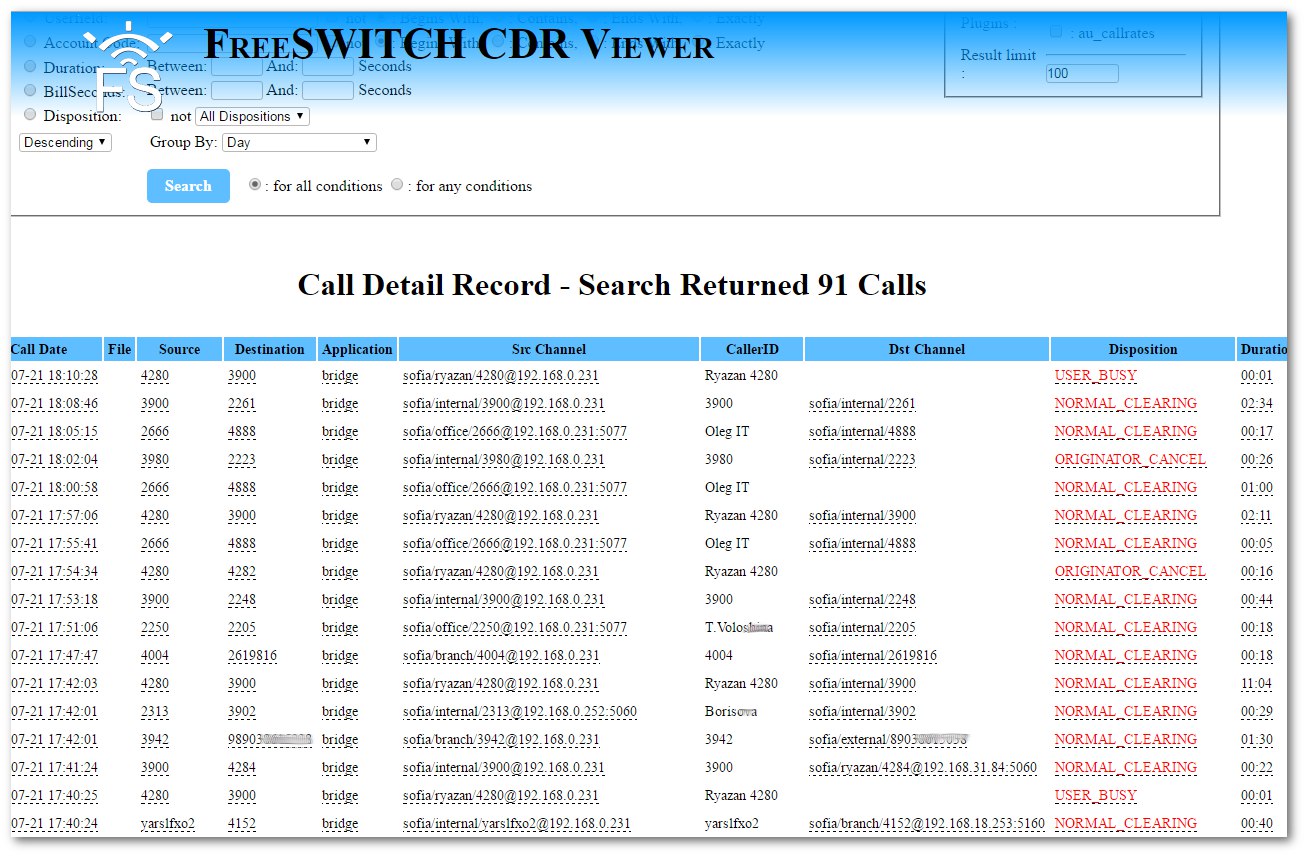Select the Disposition search radio button

coord(30,115)
